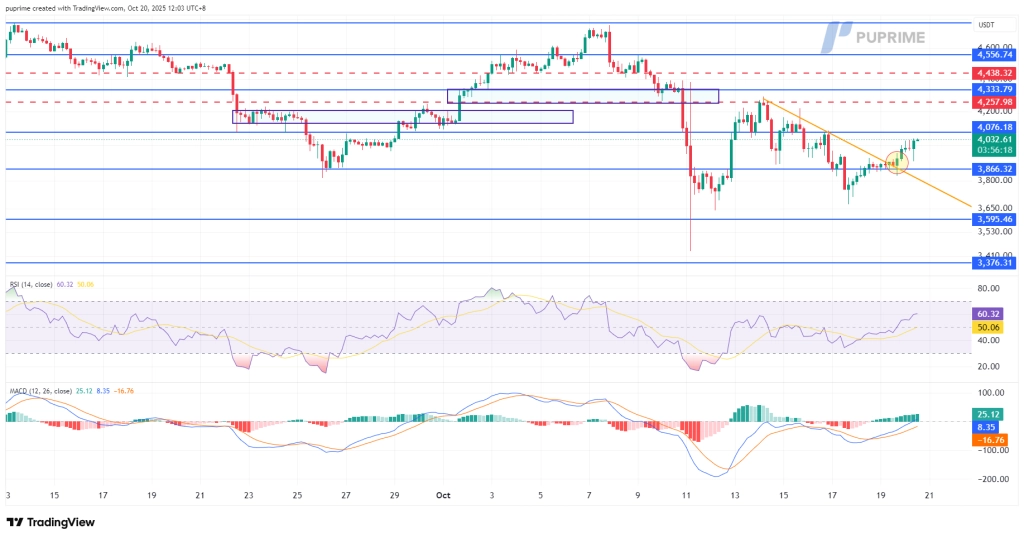This screenshot has height=539, width=1024.
Task: Click the upper purple rectangle zone
Action: 582,96
